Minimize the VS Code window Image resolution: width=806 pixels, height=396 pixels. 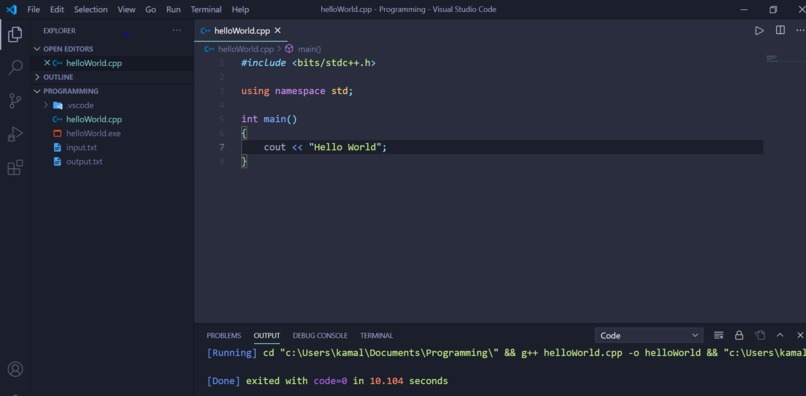pos(744,9)
